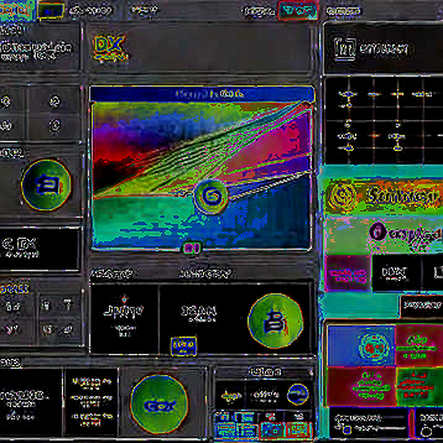
Task: Click the yellow-outlined blue button in the middle panel
Action: (184, 346)
